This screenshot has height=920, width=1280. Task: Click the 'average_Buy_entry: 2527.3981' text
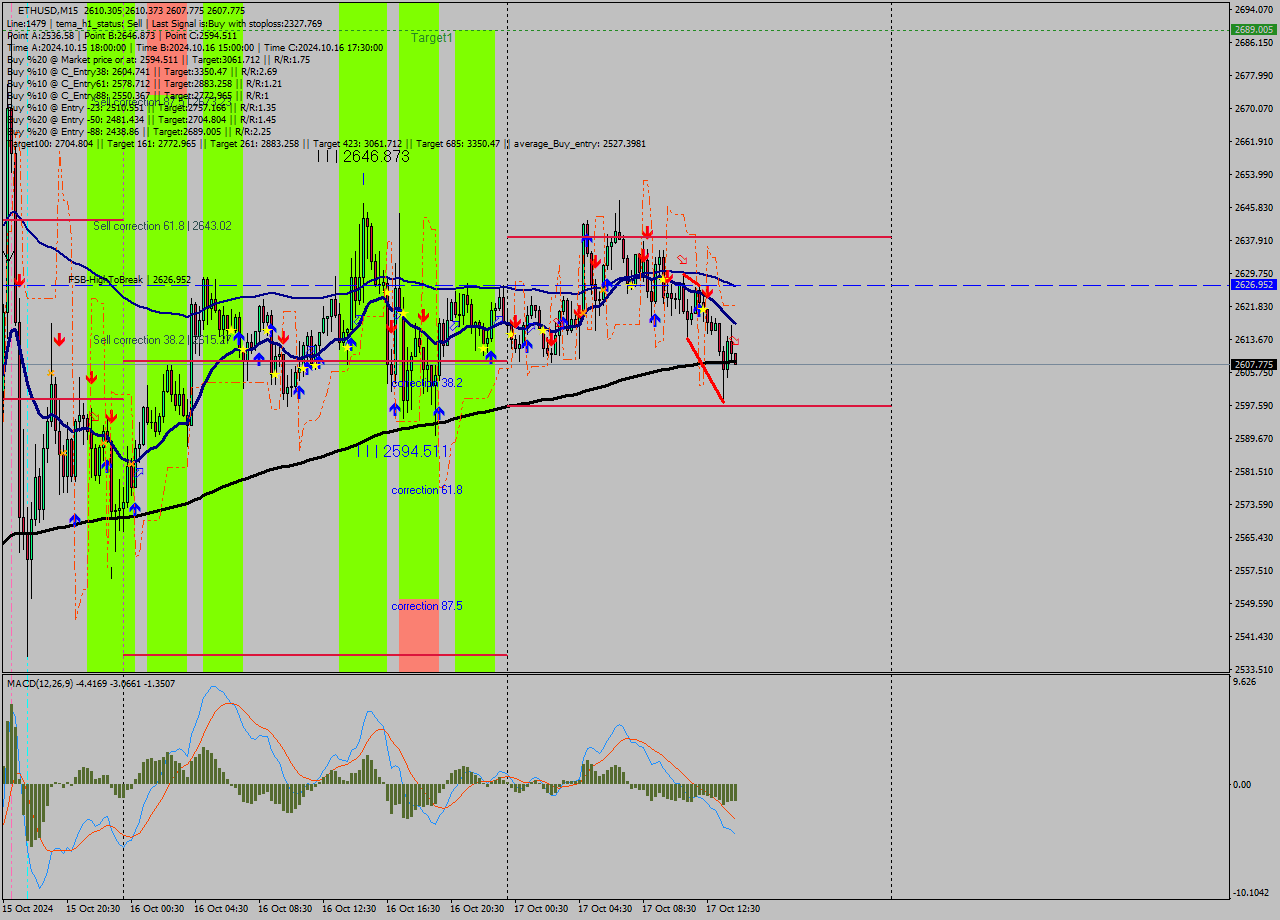[579, 143]
